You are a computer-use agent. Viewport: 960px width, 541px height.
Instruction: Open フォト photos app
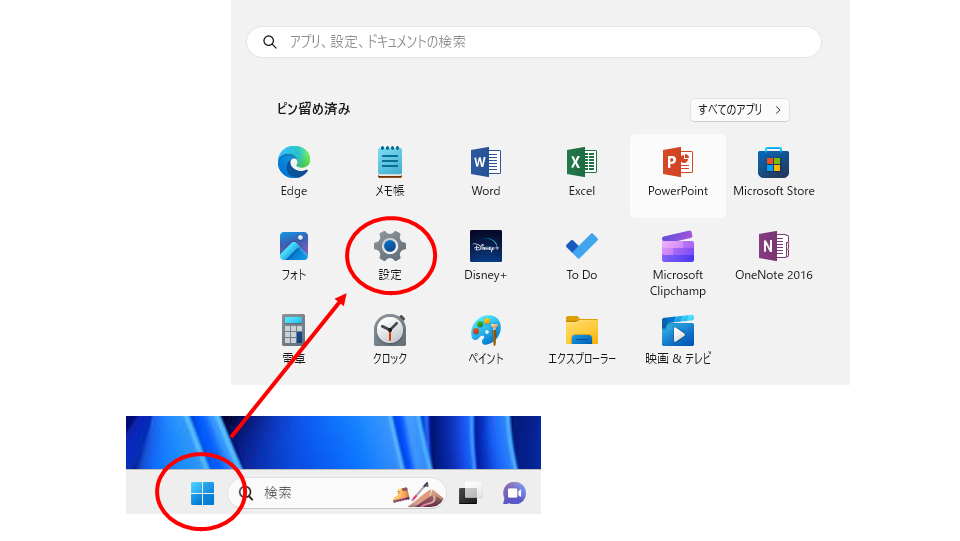(294, 256)
